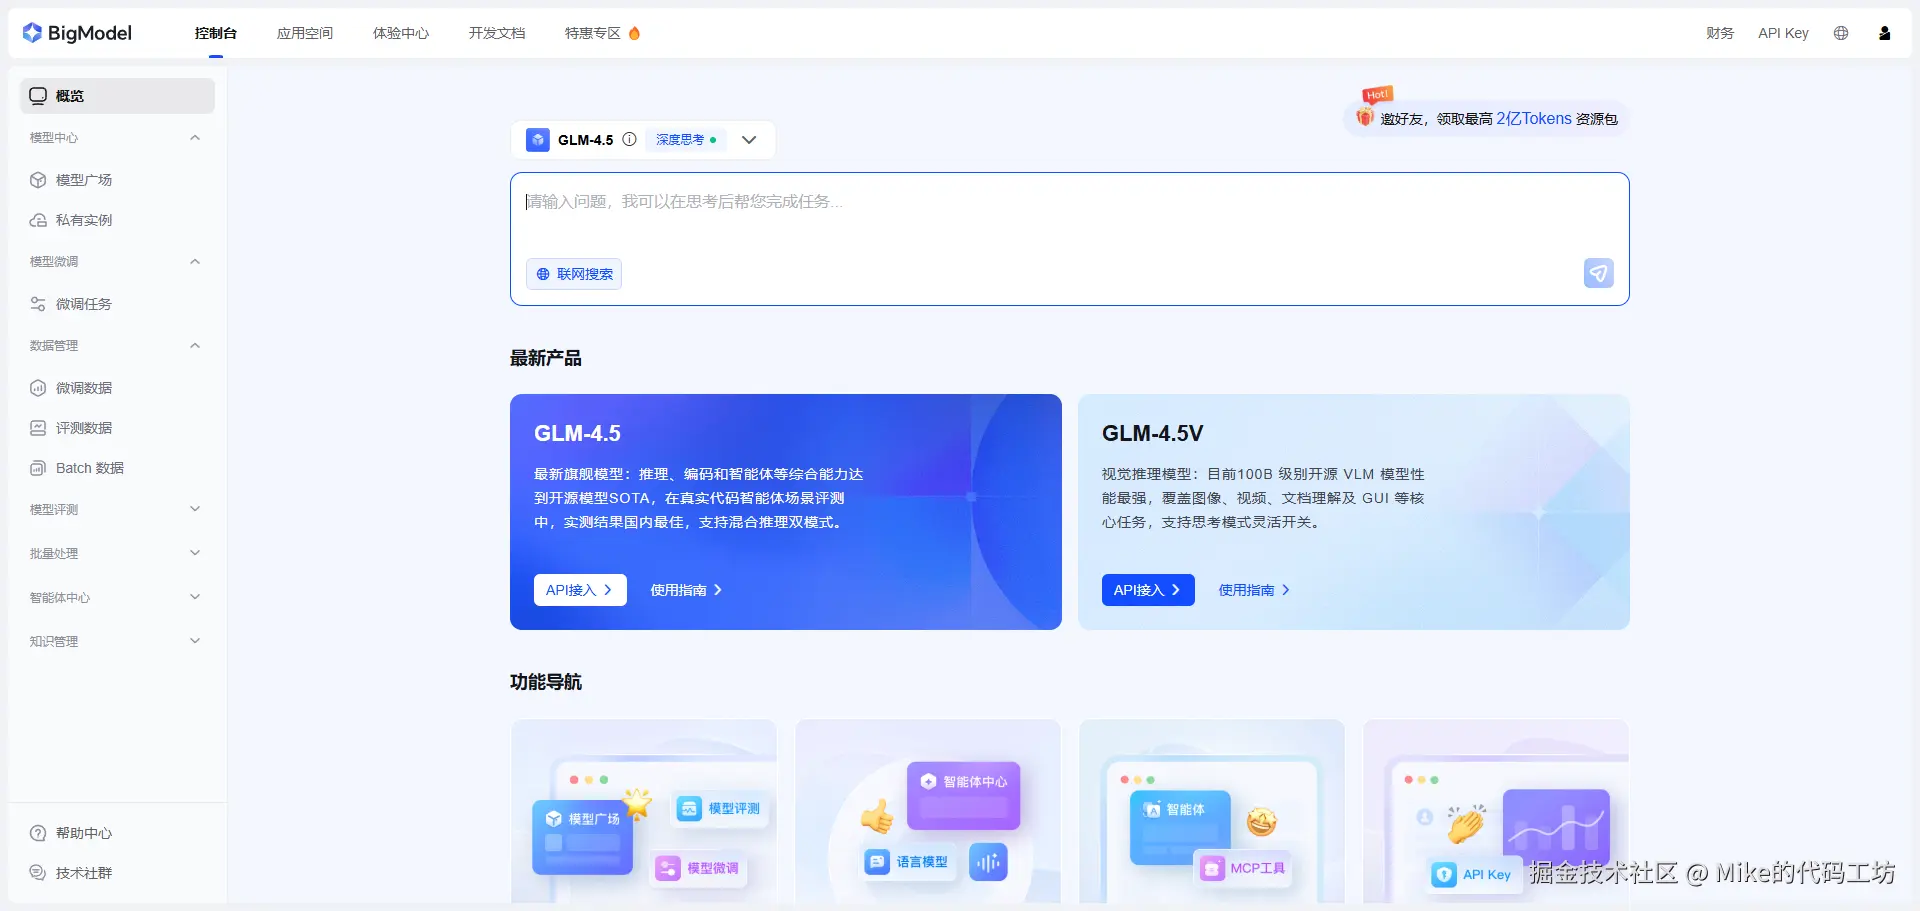Screen dimensions: 1920x911
Task: Click the MCP工具 icon in card
Action: pyautogui.click(x=1212, y=868)
